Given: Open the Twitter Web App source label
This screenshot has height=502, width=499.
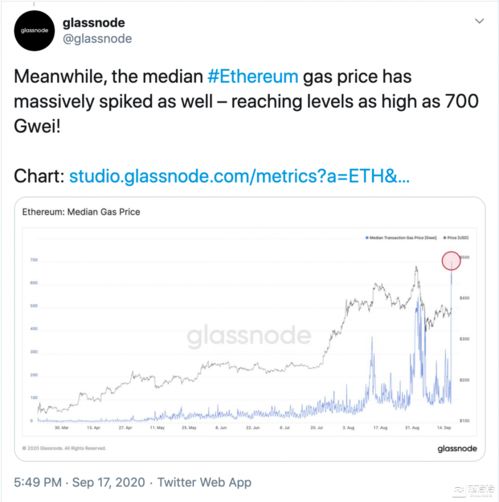Looking at the screenshot, I should (204, 482).
